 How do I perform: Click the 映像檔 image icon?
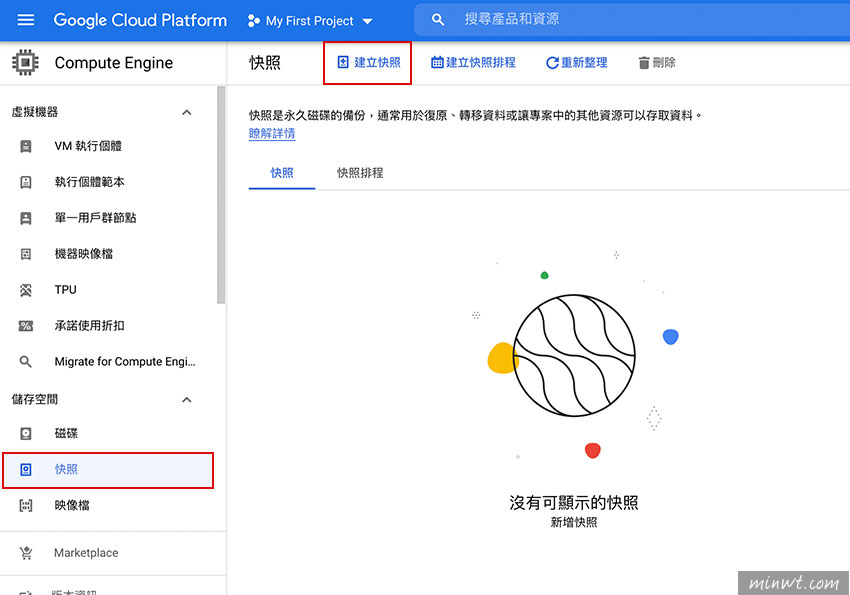25,506
